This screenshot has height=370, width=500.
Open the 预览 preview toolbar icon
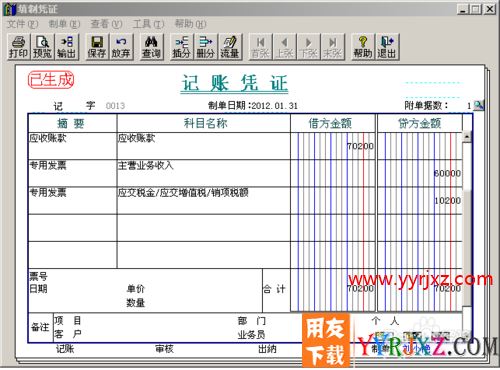coord(42,47)
